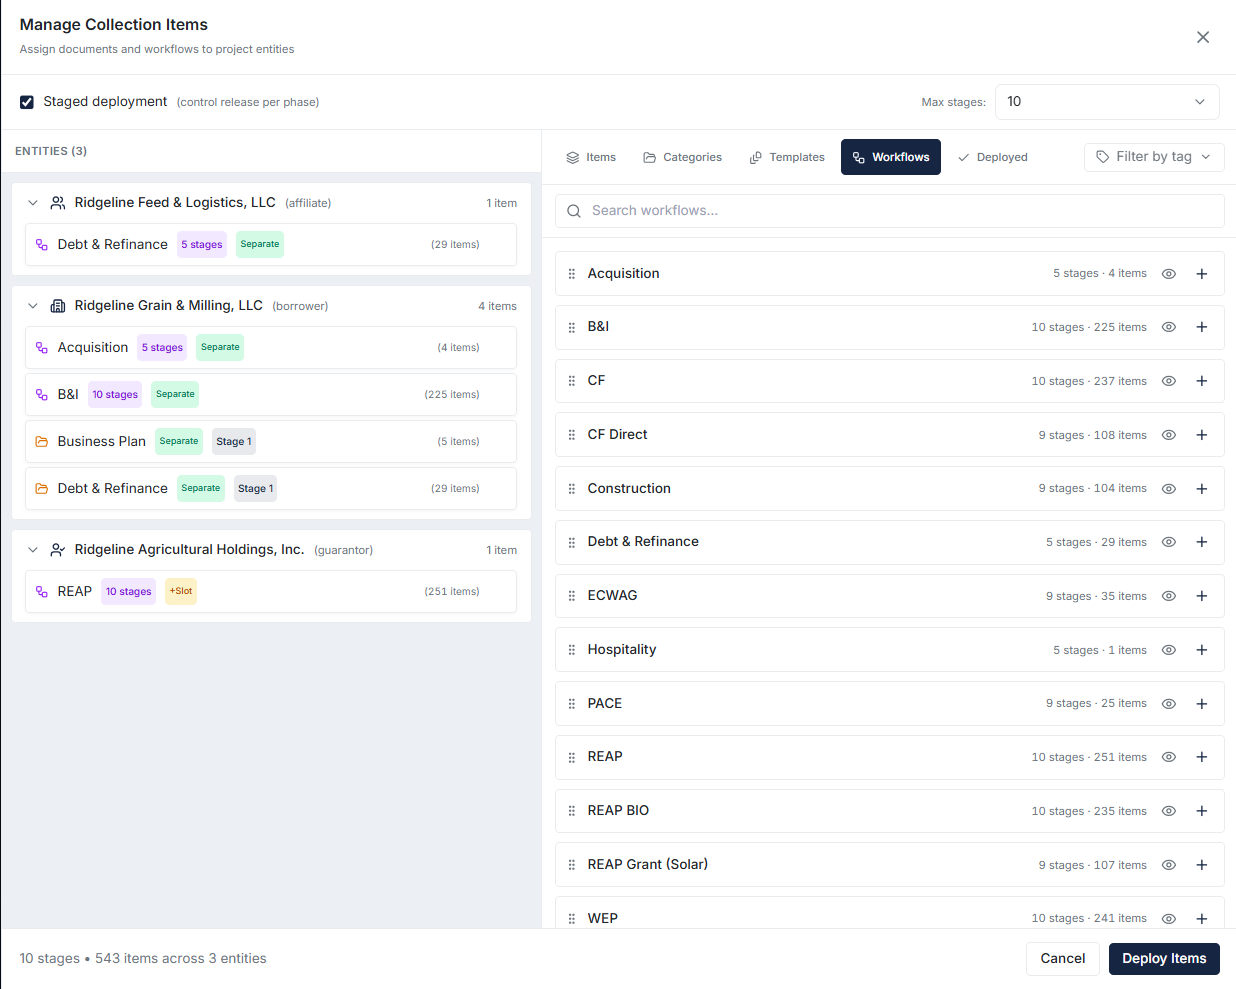Click the workflow icon beside the REAP guarantor item
This screenshot has width=1236, height=989.
coord(40,591)
